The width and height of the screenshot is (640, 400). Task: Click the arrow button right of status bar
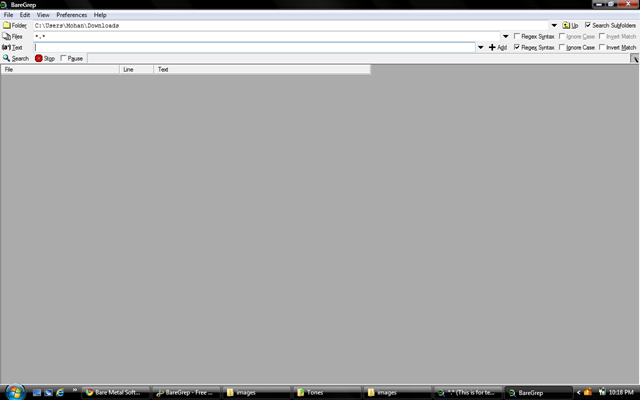(635, 59)
